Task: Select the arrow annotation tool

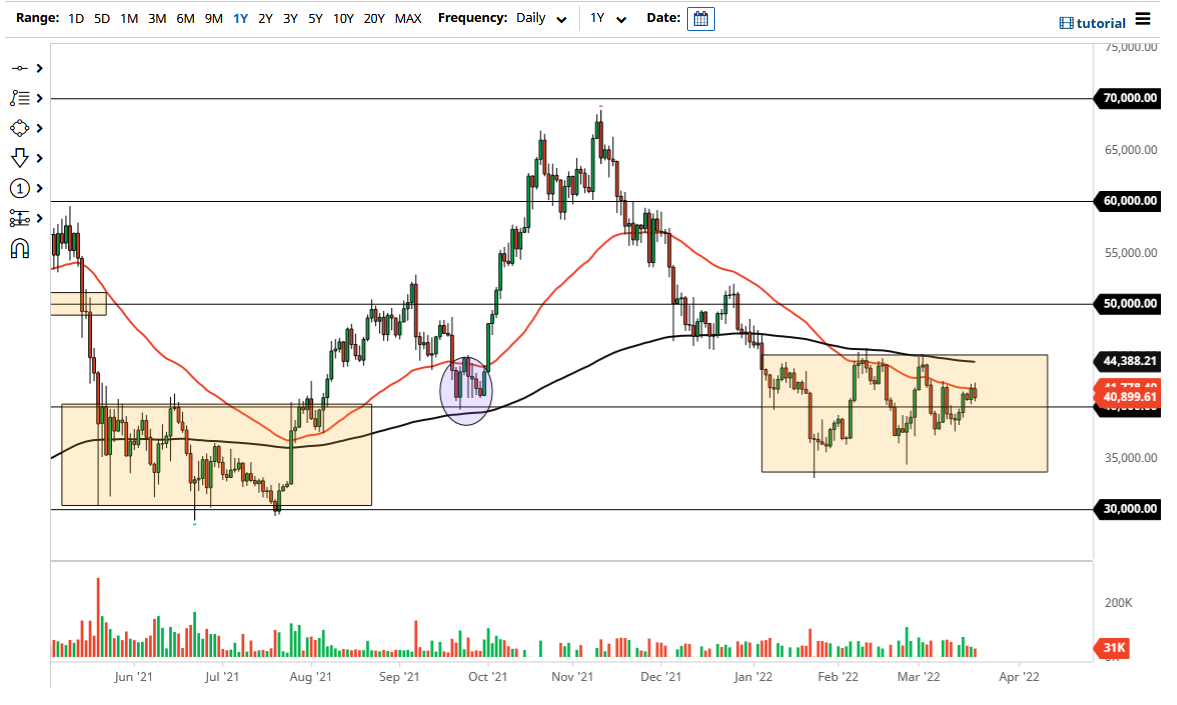Action: [x=22, y=158]
